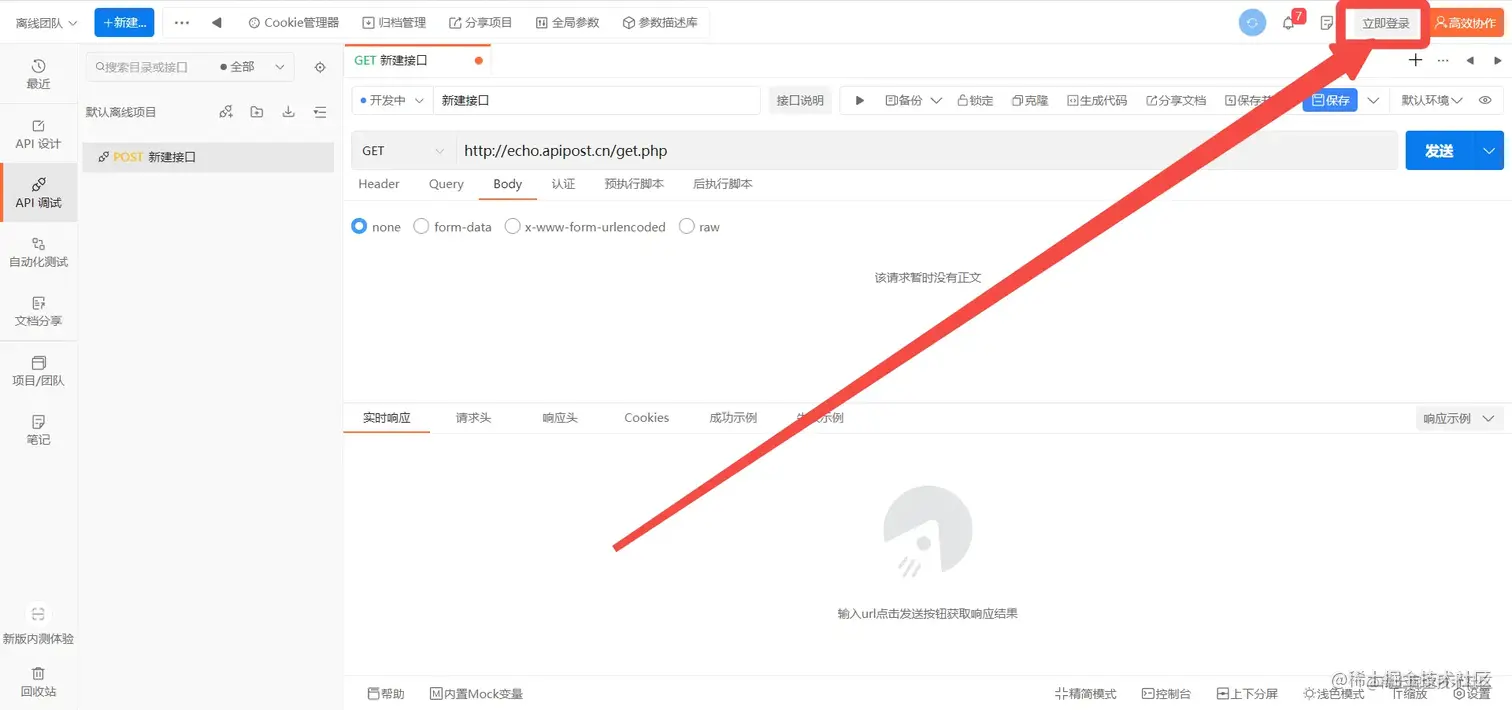1512x710 pixels.
Task: Expand the 备份 dropdown arrow
Action: 936,100
